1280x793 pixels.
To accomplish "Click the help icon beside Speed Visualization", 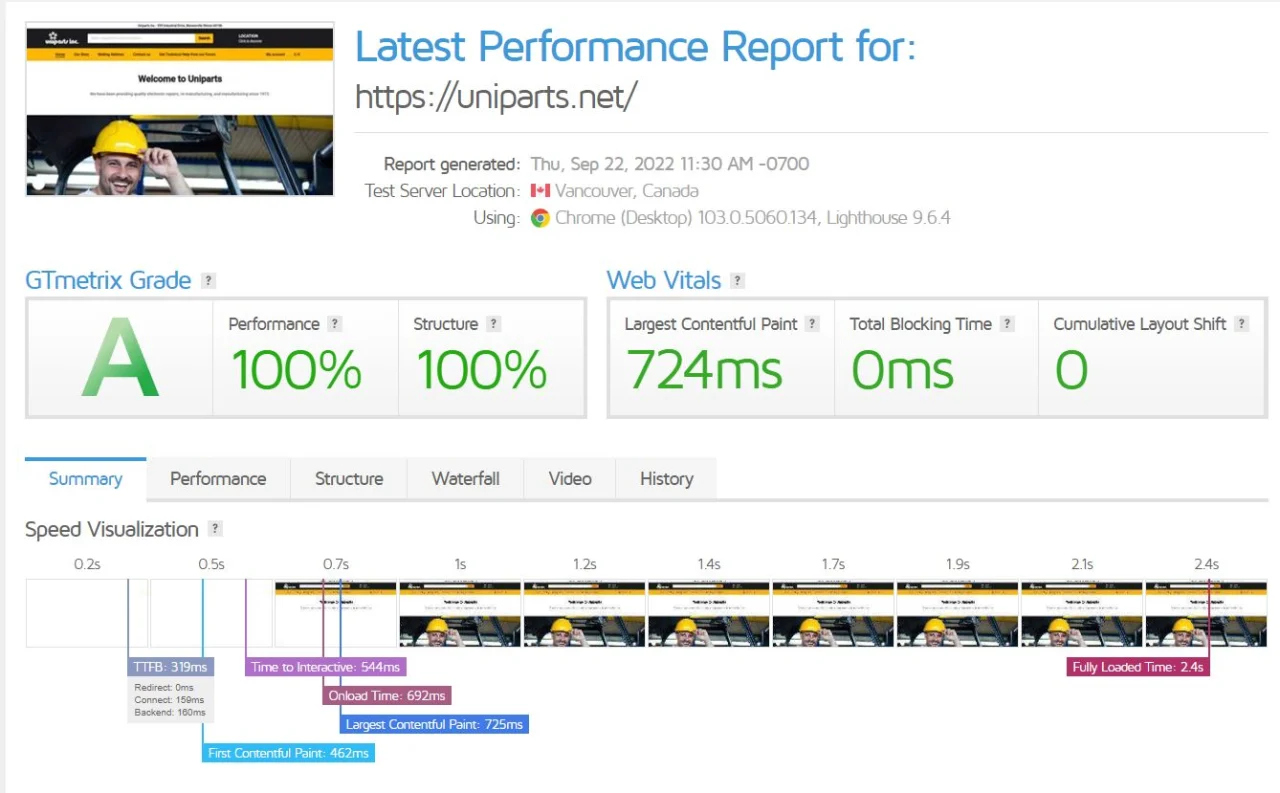I will pos(215,529).
